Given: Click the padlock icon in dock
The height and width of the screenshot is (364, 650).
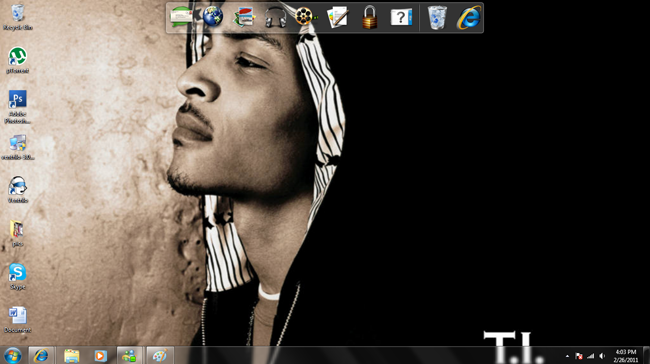Looking at the screenshot, I should 369,17.
